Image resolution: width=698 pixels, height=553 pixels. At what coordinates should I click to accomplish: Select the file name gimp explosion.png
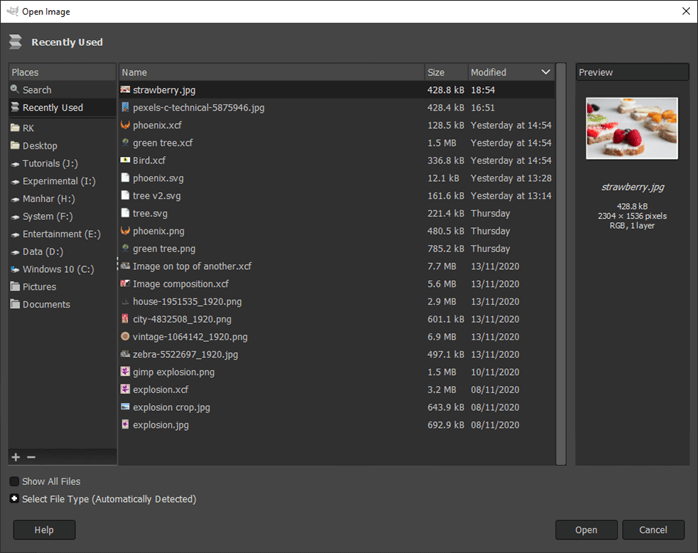pyautogui.click(x=174, y=372)
